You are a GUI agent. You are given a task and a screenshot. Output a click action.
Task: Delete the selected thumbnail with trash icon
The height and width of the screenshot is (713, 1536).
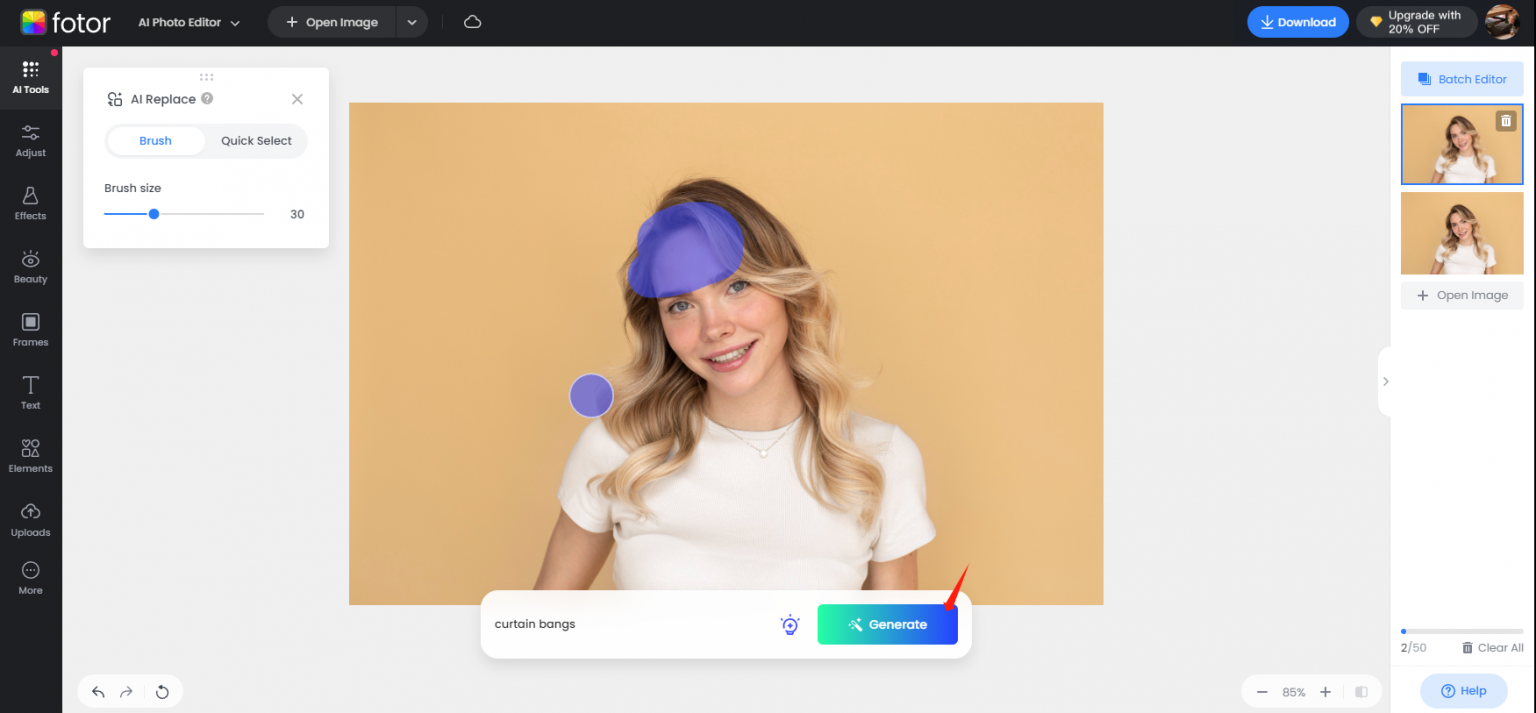[1505, 121]
